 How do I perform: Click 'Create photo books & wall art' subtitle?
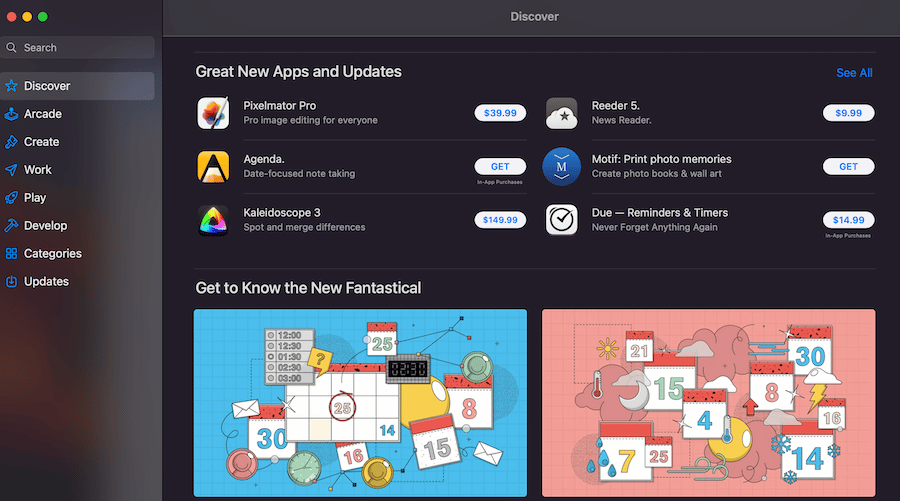[x=657, y=173]
